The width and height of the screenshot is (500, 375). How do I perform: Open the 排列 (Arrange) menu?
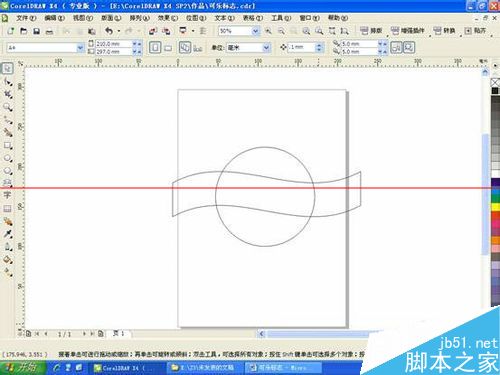coord(139,18)
